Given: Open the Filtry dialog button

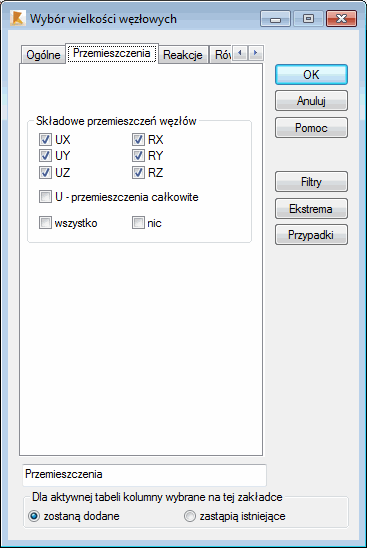Looking at the screenshot, I should pos(311,182).
